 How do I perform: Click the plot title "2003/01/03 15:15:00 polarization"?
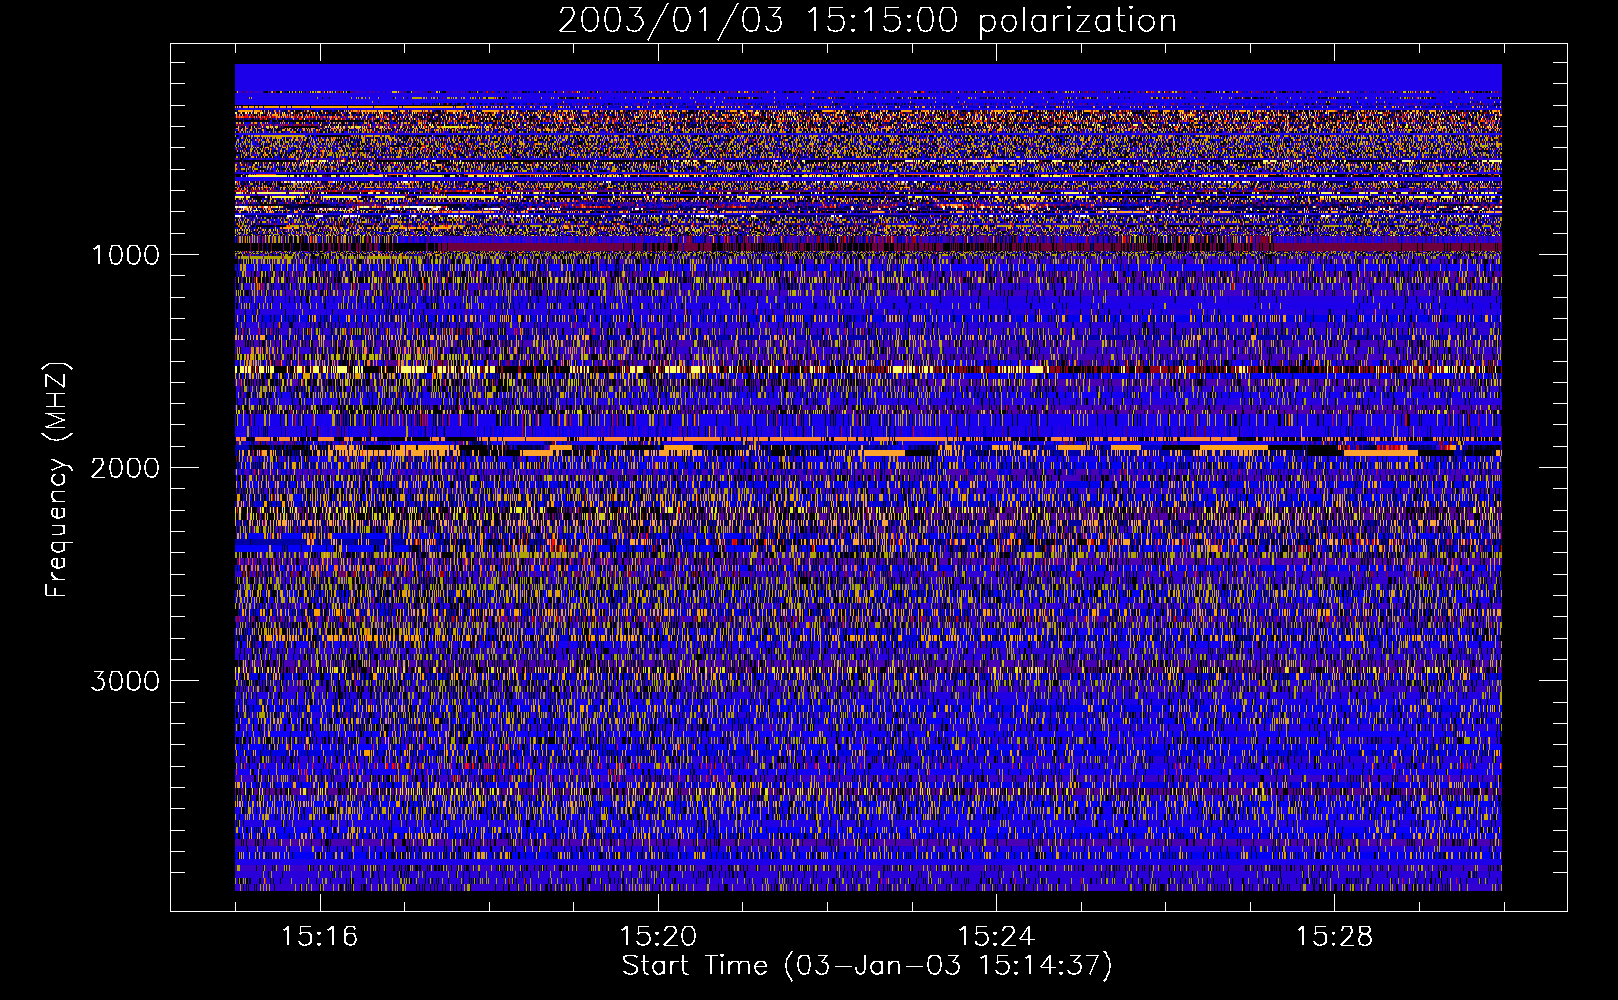(x=867, y=21)
